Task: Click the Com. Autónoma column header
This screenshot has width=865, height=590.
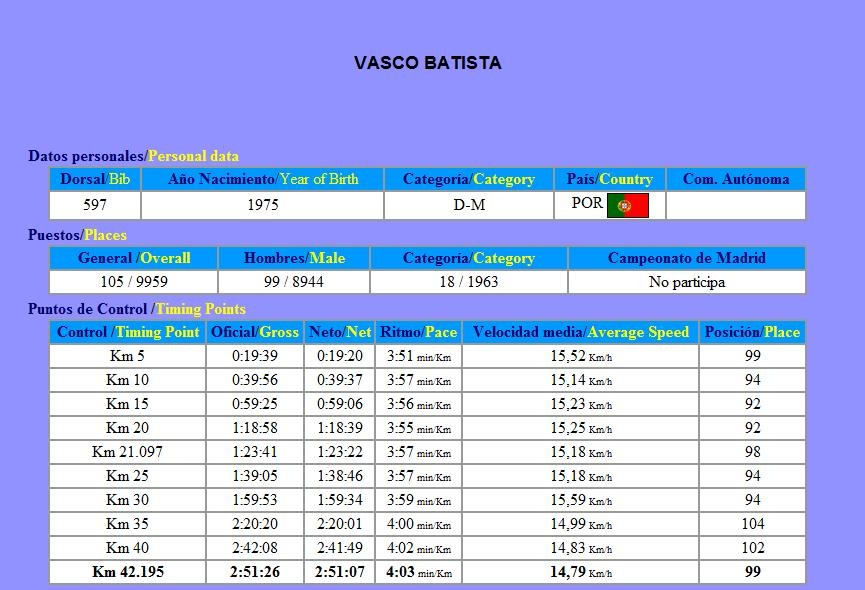Action: 738,179
